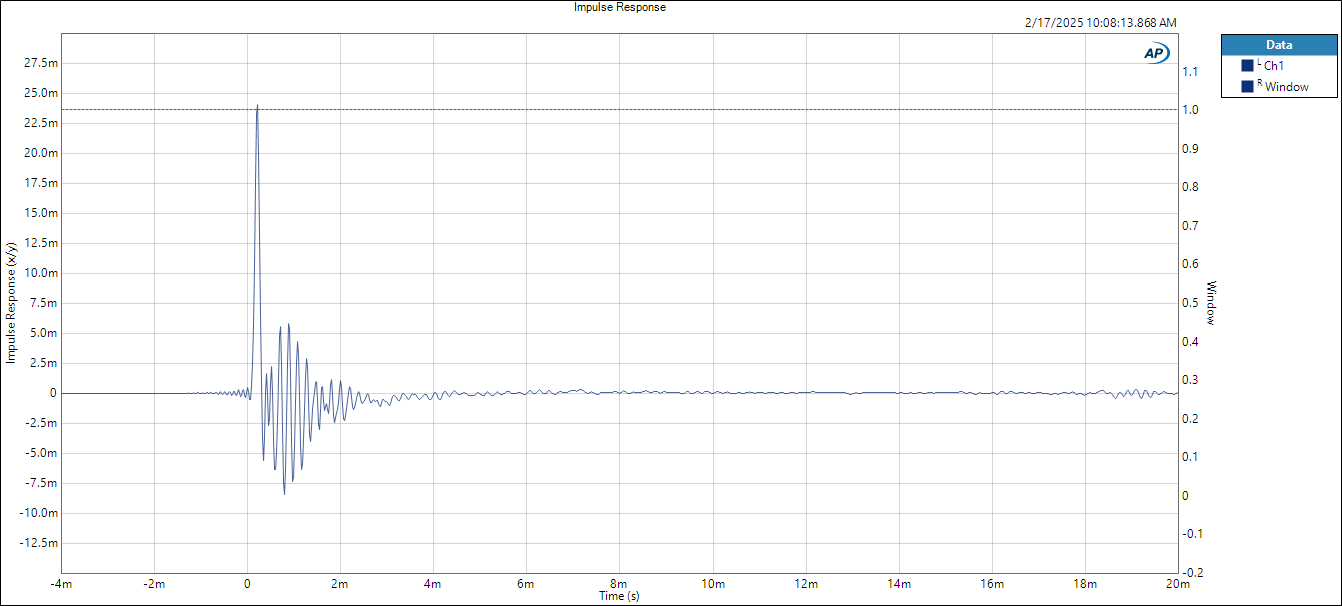Click the -12.5m left axis value
1342x606 pixels.
[x=39, y=543]
